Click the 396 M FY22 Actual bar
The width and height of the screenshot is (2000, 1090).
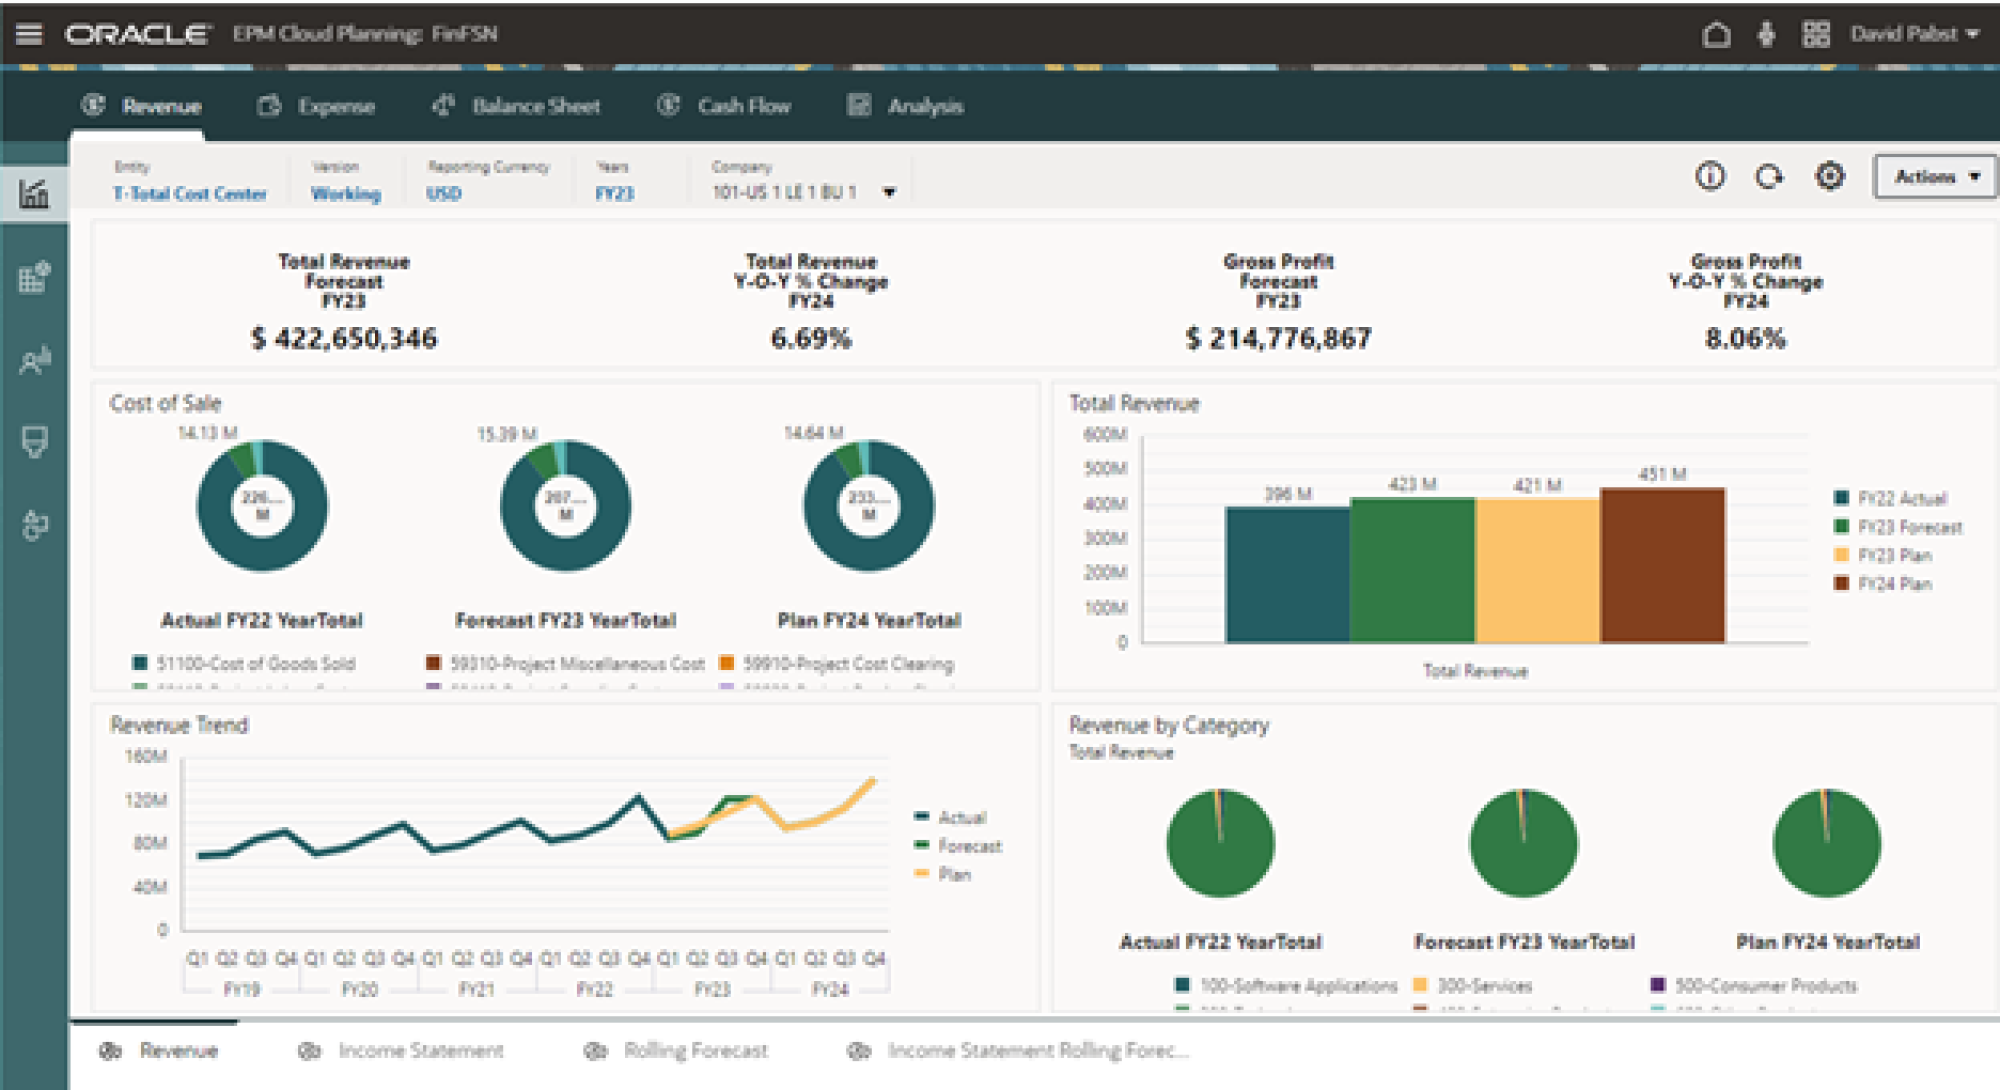pos(1288,575)
